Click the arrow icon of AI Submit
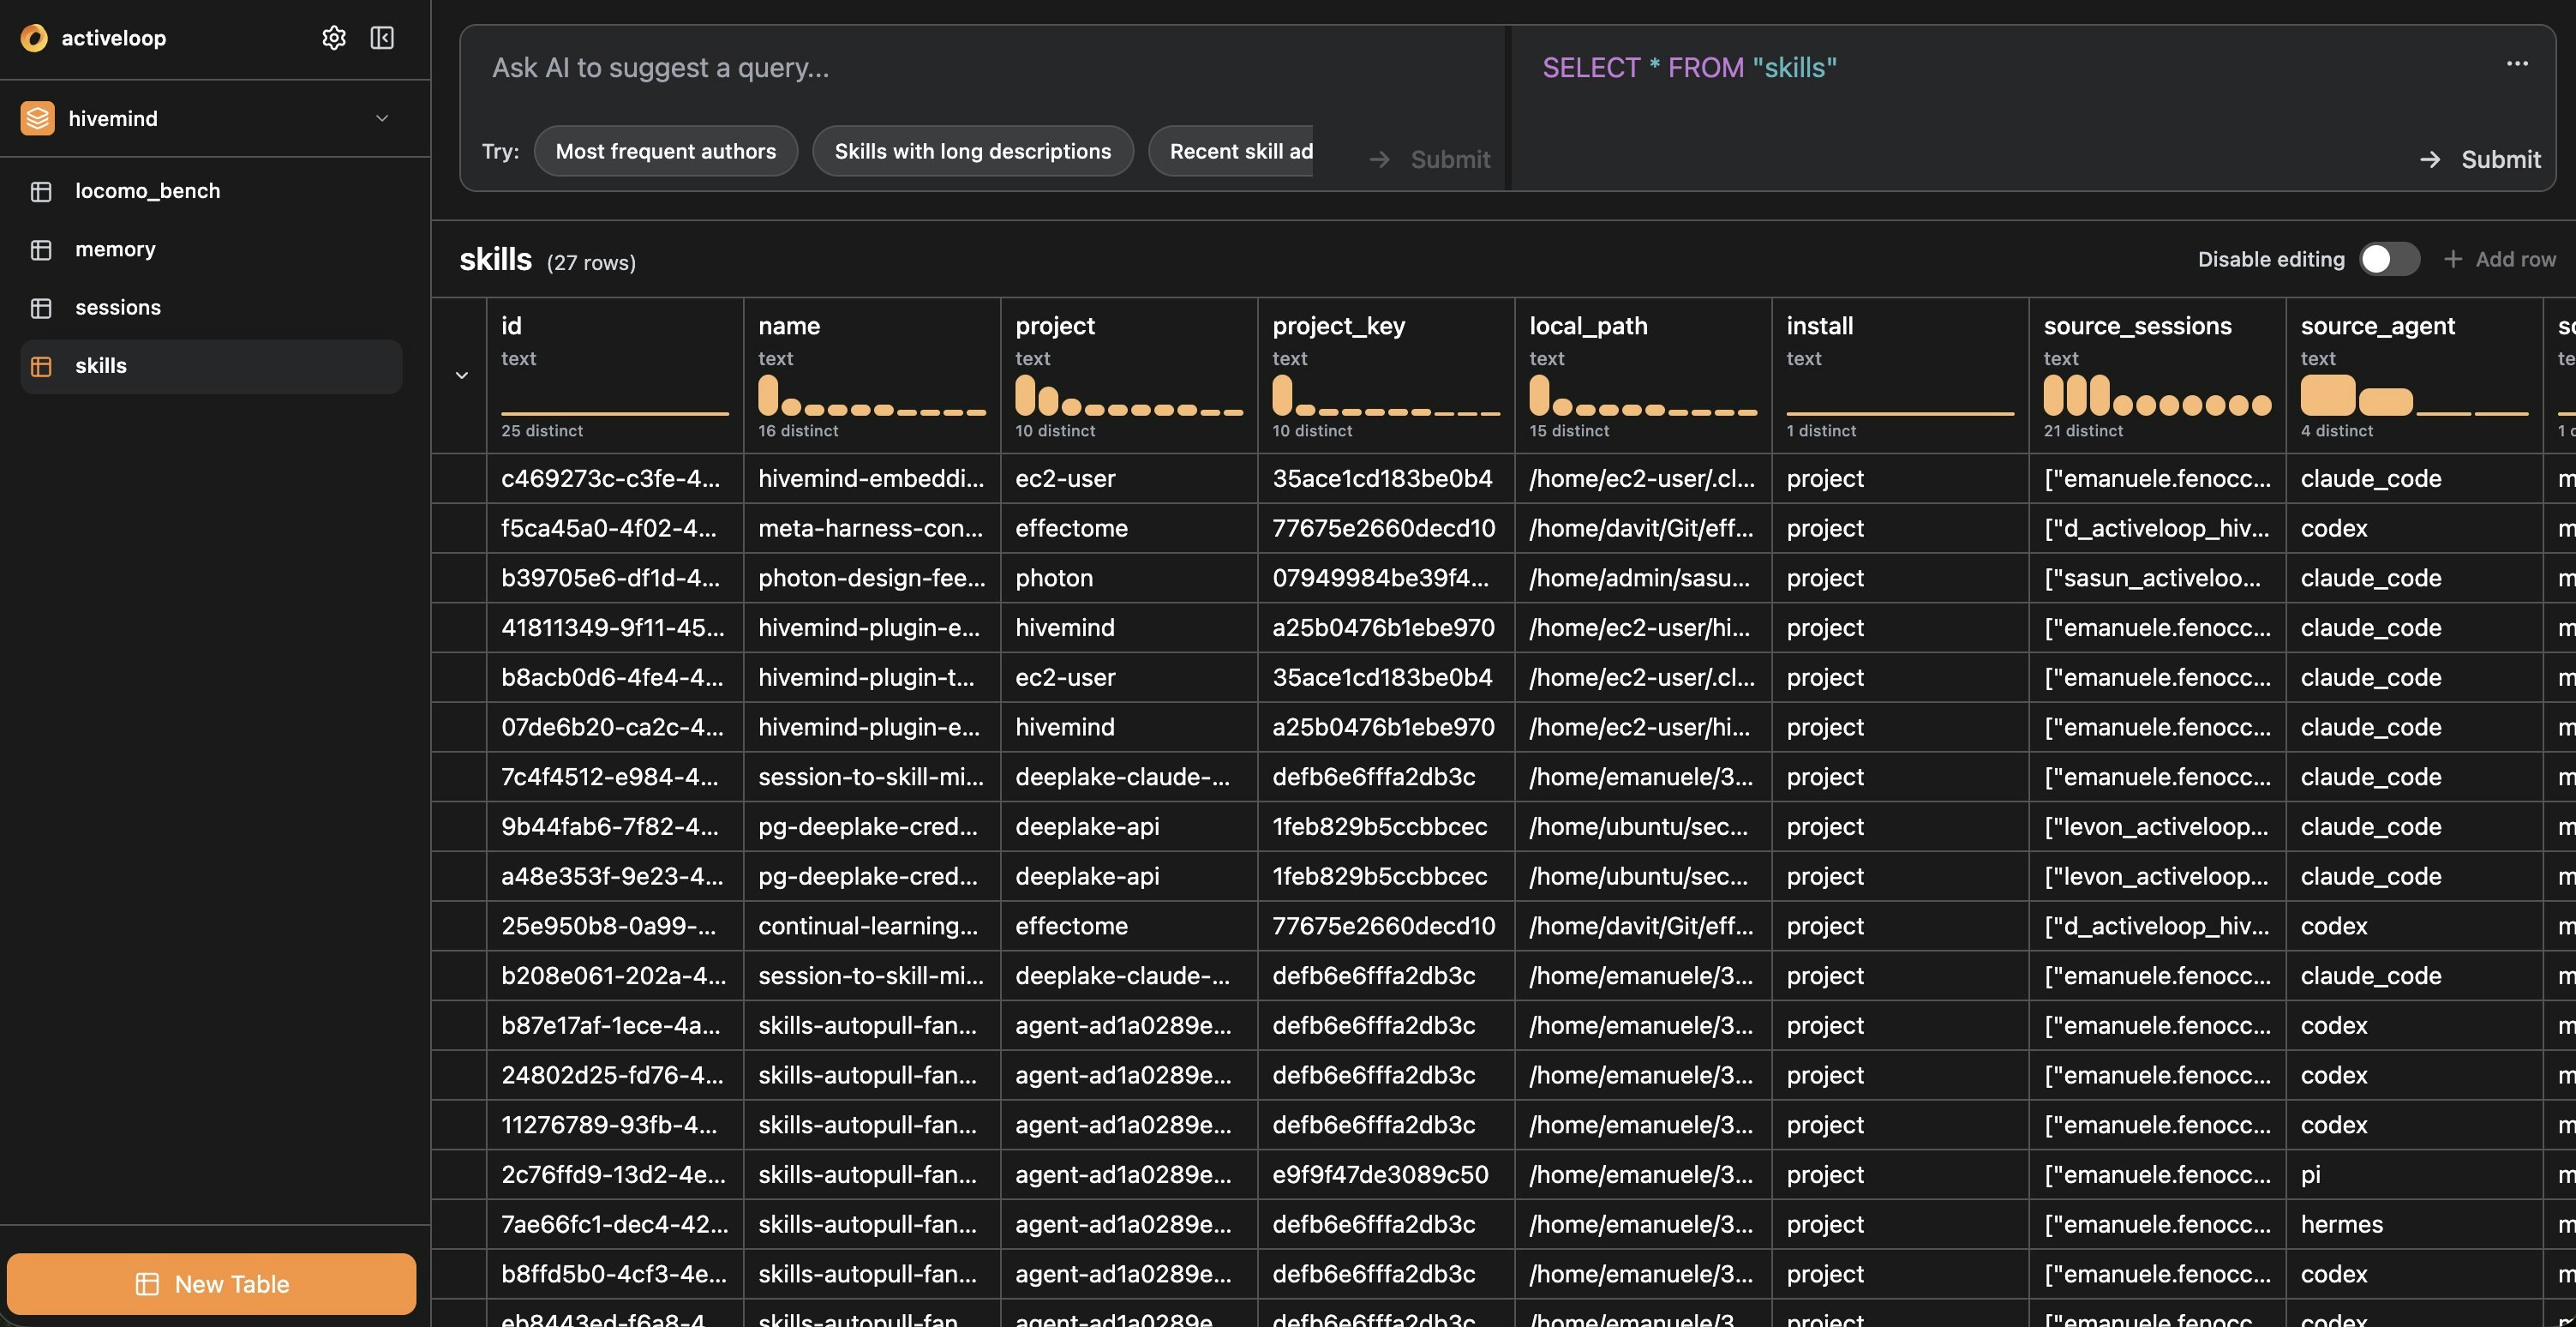Screen dimensions: 2576x1327 click(1380, 159)
